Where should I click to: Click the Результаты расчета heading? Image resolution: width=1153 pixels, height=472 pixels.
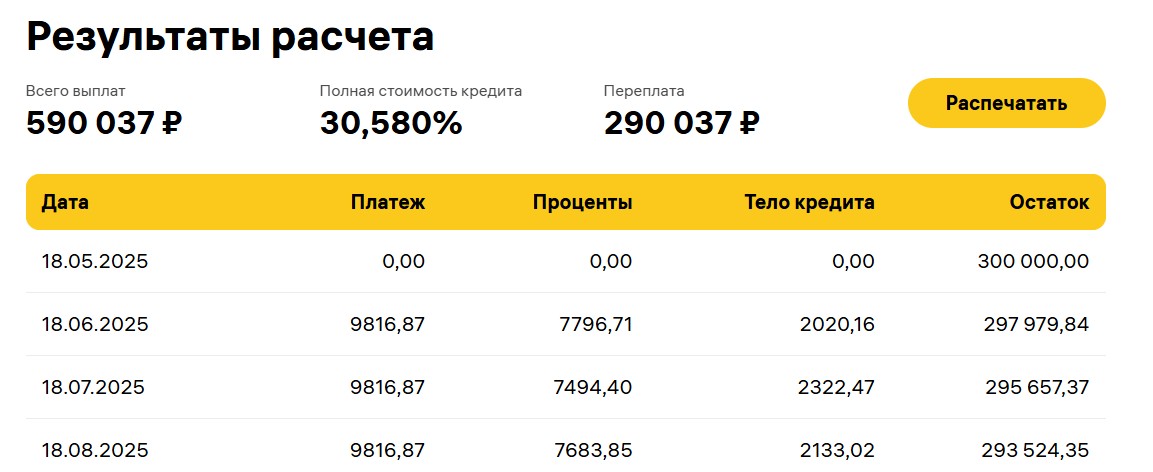click(230, 36)
